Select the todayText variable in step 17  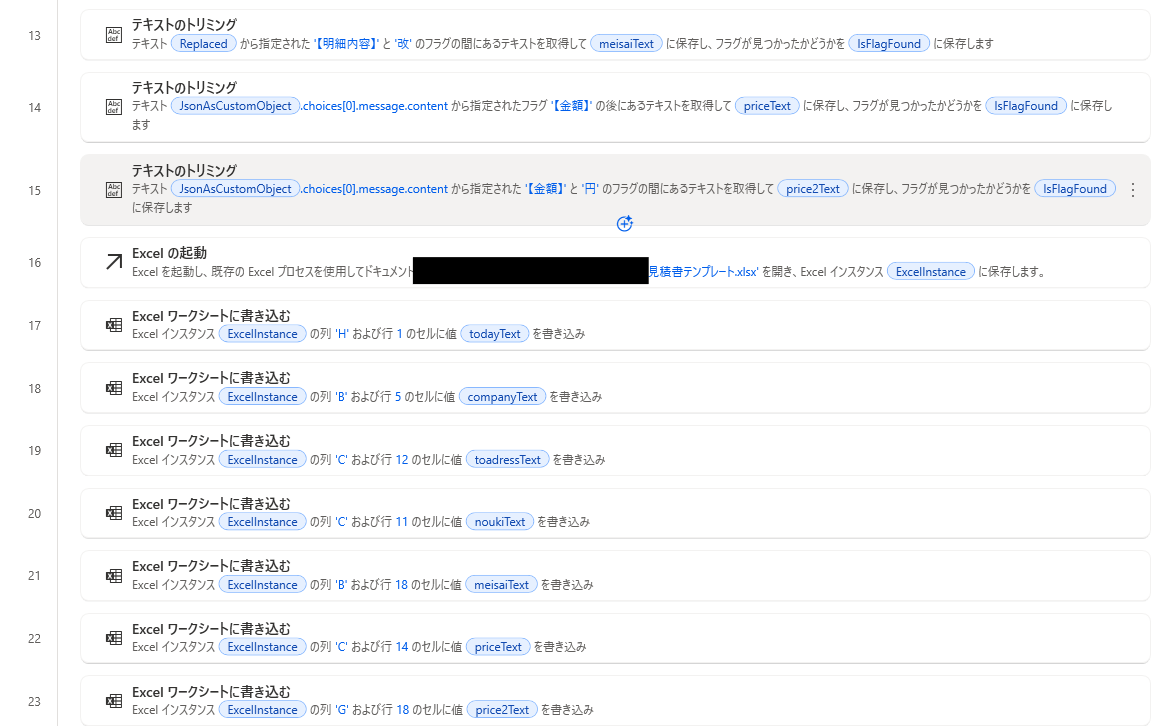click(494, 334)
